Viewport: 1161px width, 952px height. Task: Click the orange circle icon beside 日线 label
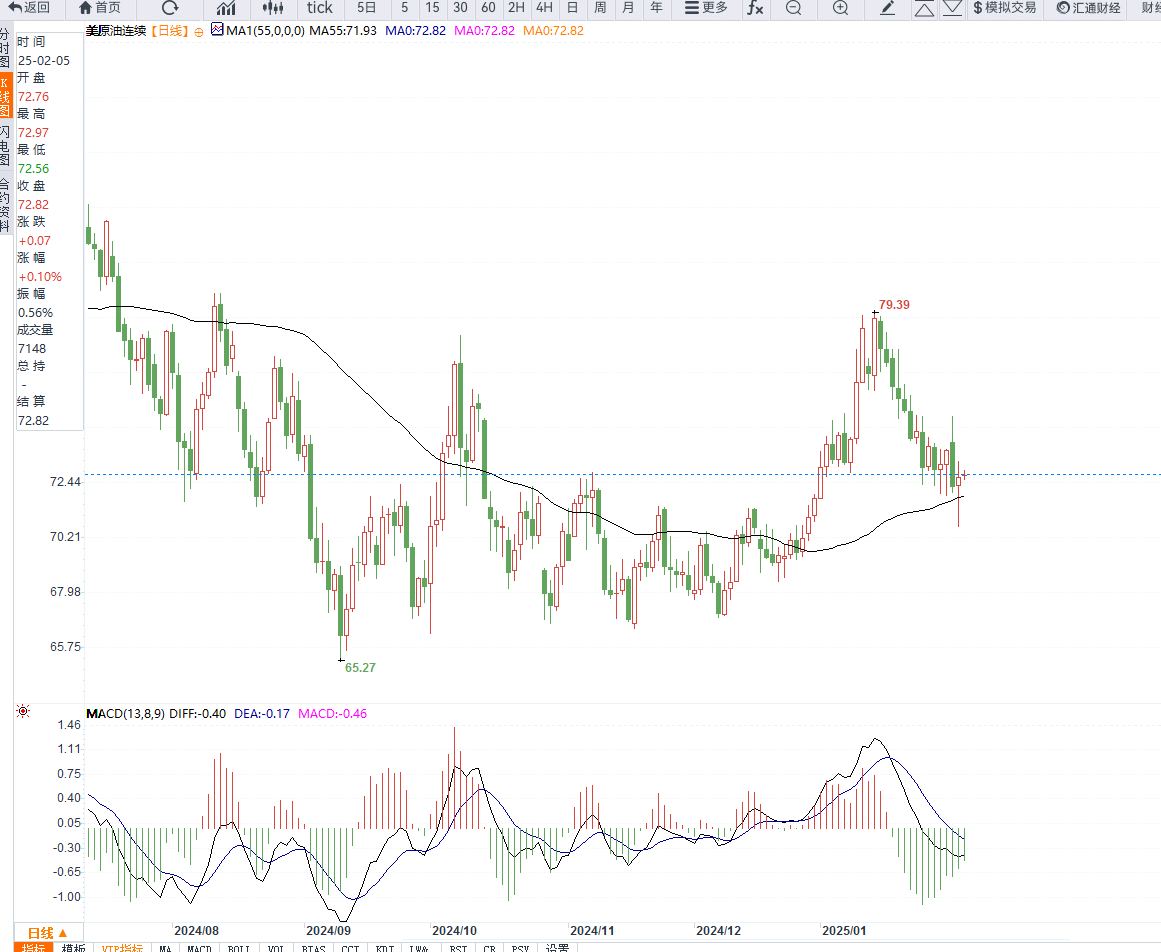click(199, 32)
